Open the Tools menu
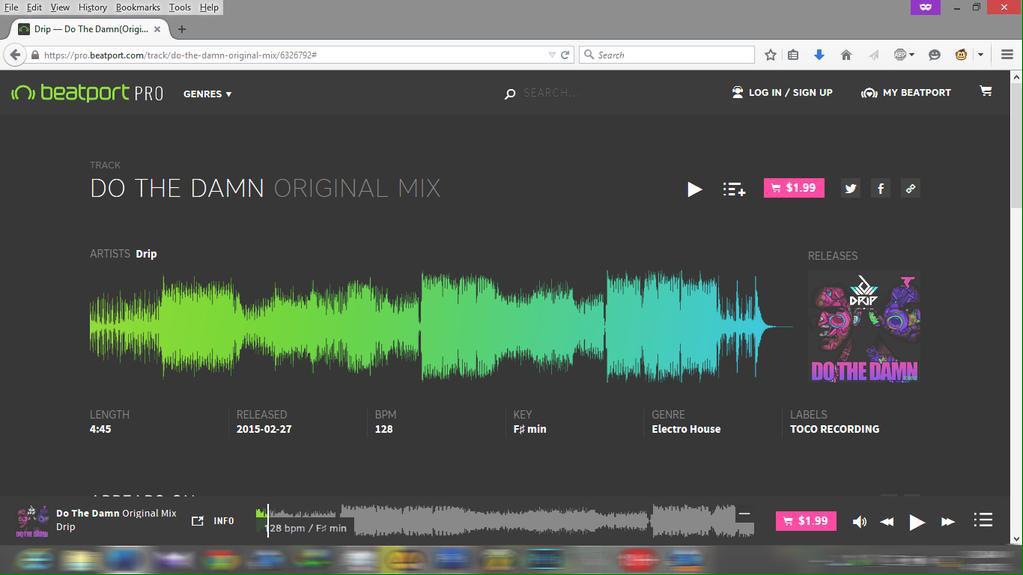Viewport: 1023px width, 575px height. pyautogui.click(x=179, y=7)
